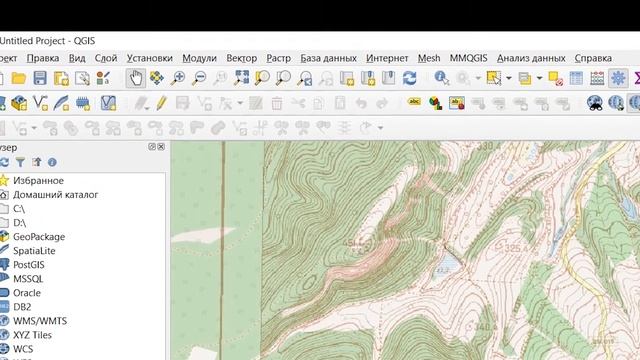The width and height of the screenshot is (640, 360).
Task: Click Browser Collapse All icon
Action: [x=37, y=162]
